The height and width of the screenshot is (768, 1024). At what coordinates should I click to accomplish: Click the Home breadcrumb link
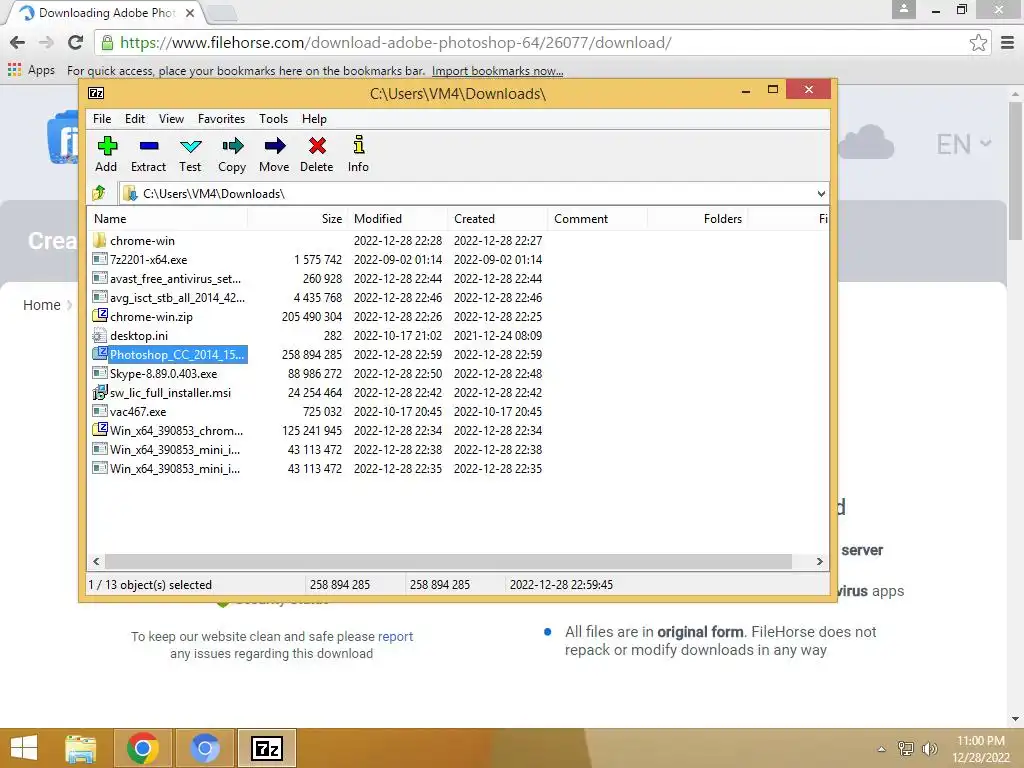point(42,305)
